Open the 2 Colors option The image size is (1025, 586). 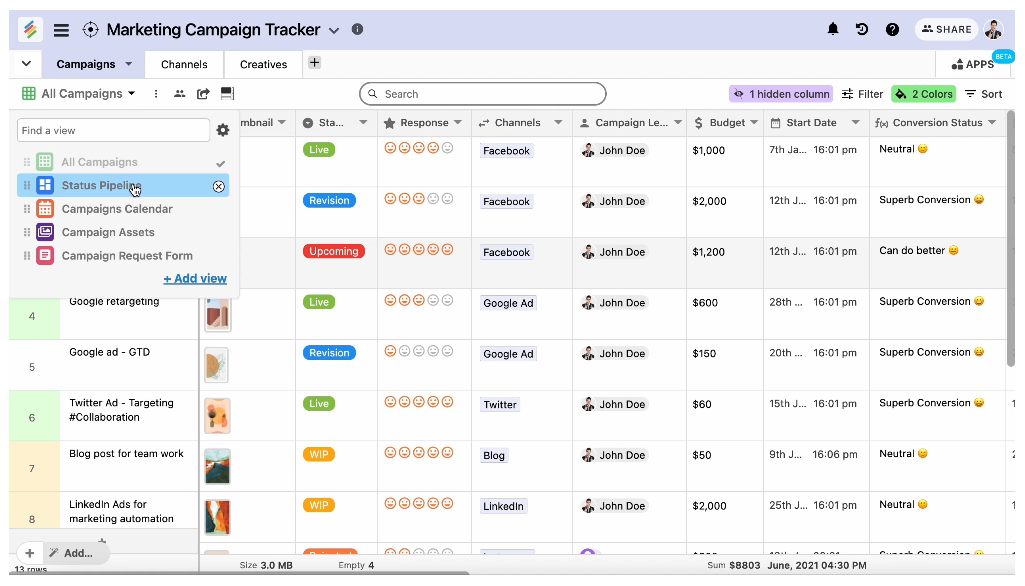(924, 94)
